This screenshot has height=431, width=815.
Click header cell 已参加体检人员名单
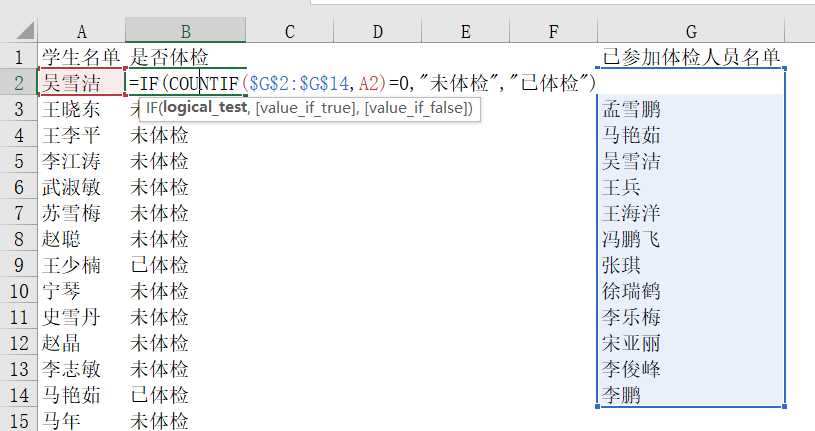pyautogui.click(x=691, y=56)
